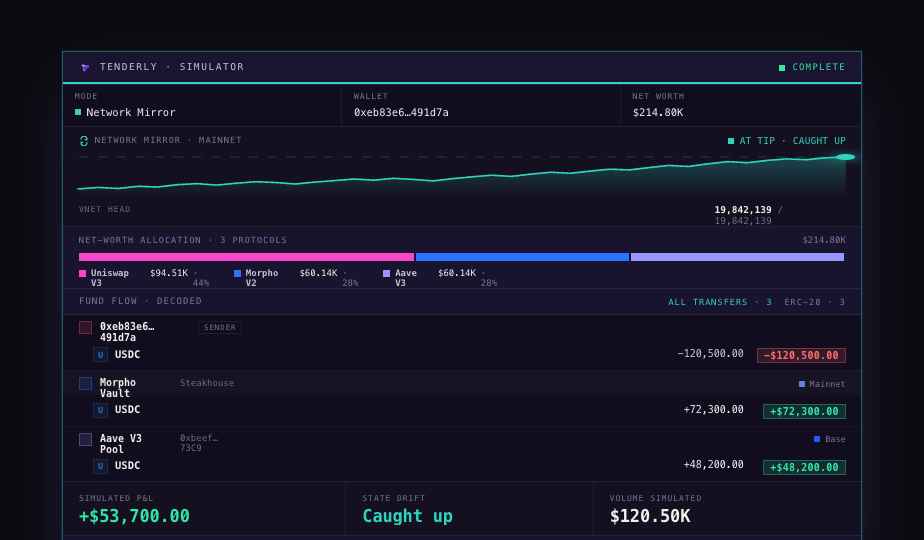Click the Mainnet chain indicator square
Viewport: 924px width, 540px height.
[801, 384]
